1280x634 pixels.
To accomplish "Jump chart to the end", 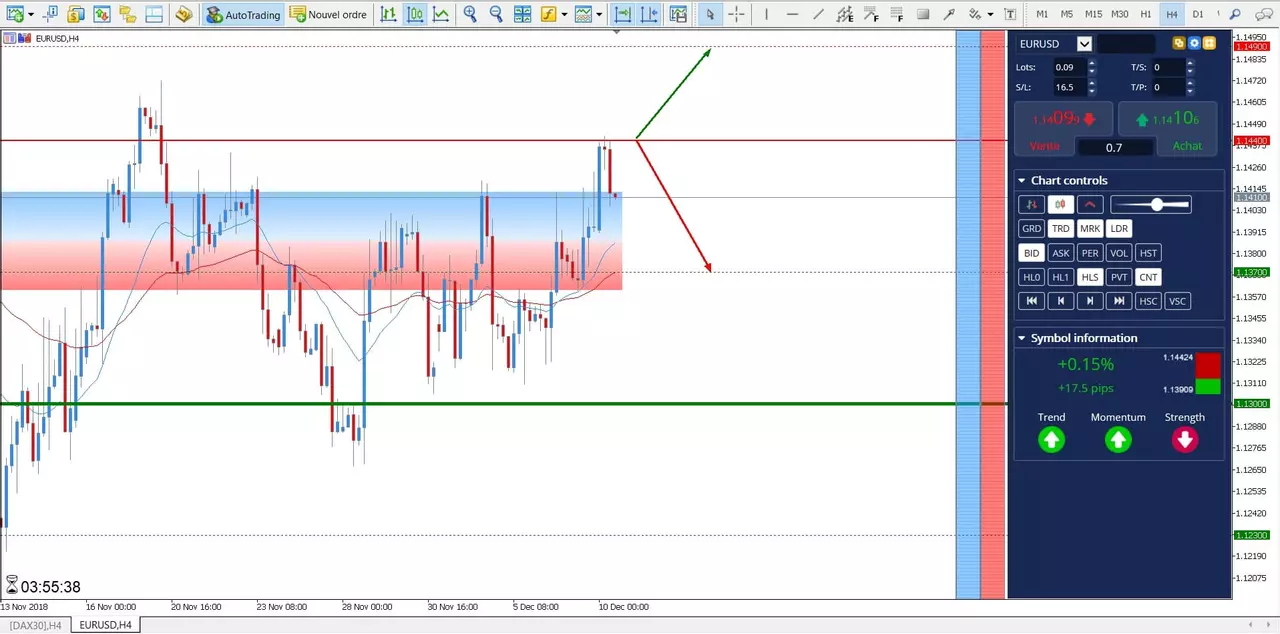I will (1119, 301).
